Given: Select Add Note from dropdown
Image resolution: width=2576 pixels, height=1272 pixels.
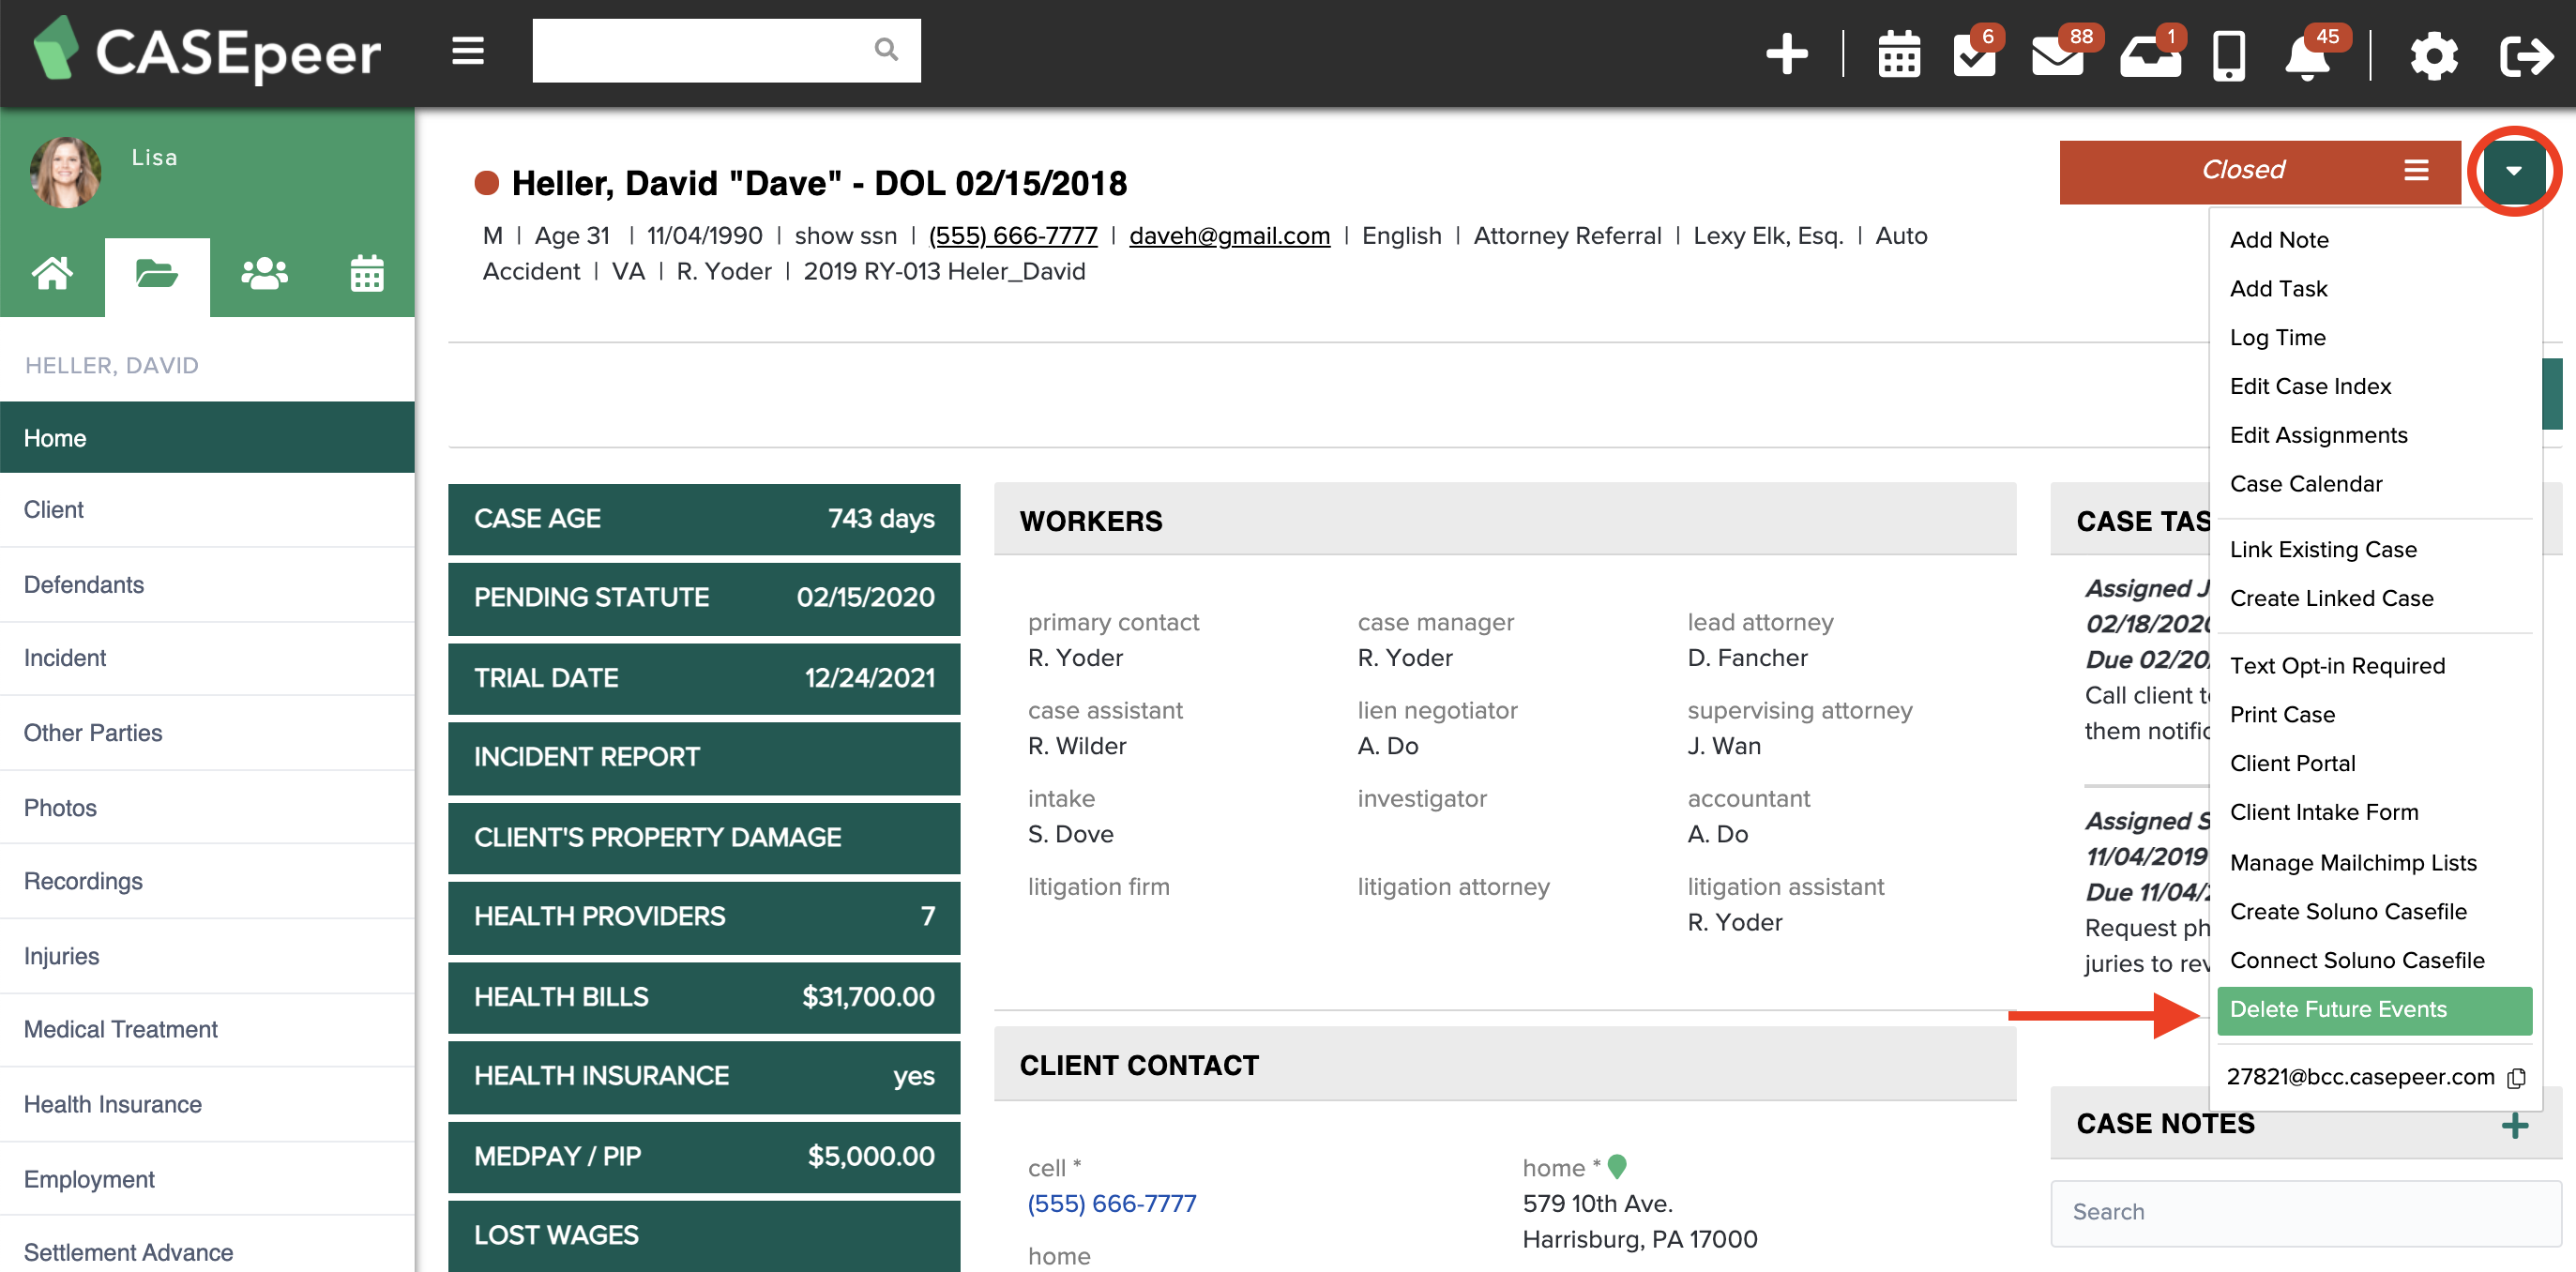Looking at the screenshot, I should (2279, 240).
